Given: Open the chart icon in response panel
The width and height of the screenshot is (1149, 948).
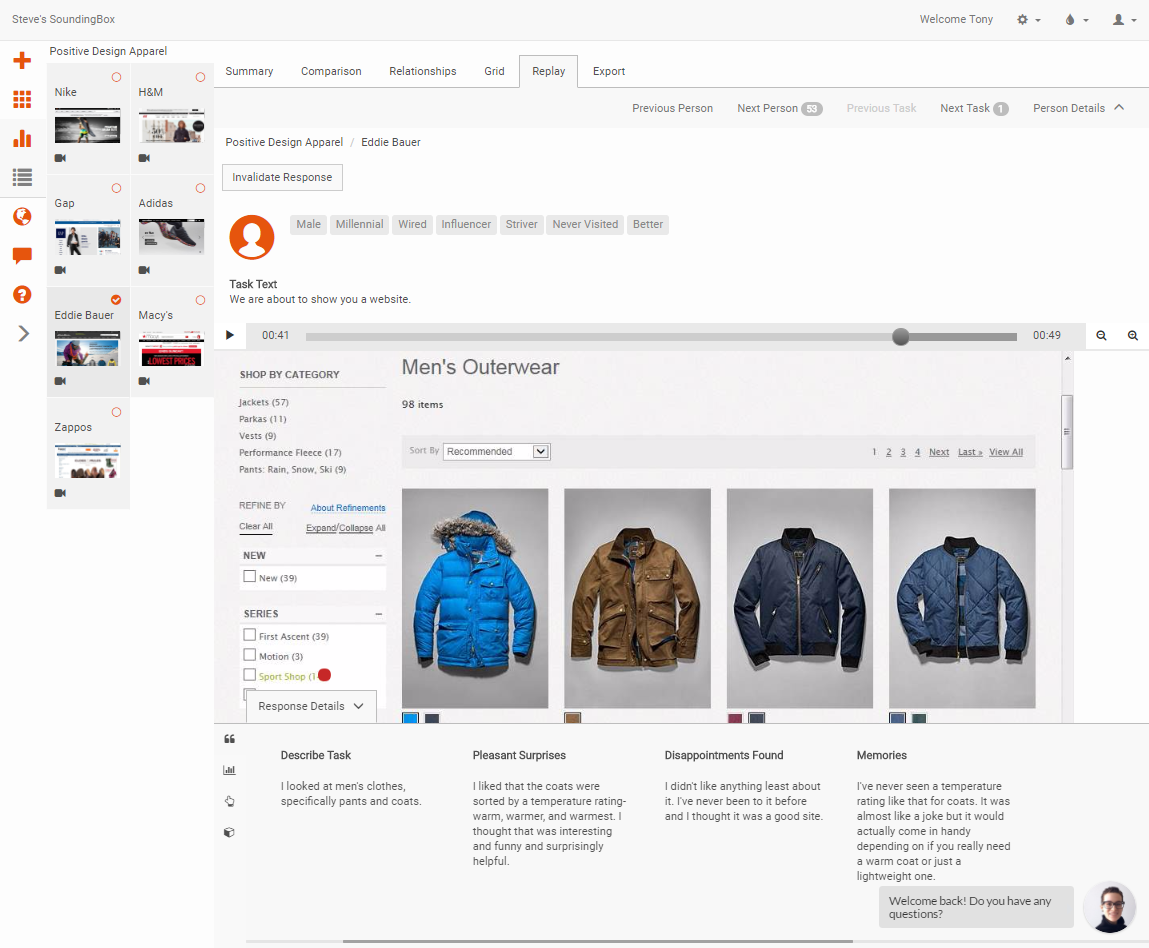Looking at the screenshot, I should 229,769.
